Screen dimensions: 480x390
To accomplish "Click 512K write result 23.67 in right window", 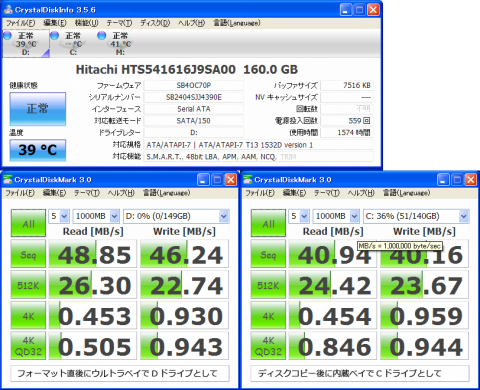I will click(425, 285).
